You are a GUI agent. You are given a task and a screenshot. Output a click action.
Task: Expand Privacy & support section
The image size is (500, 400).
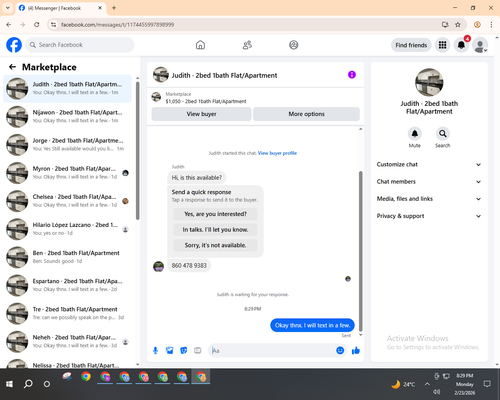point(429,216)
